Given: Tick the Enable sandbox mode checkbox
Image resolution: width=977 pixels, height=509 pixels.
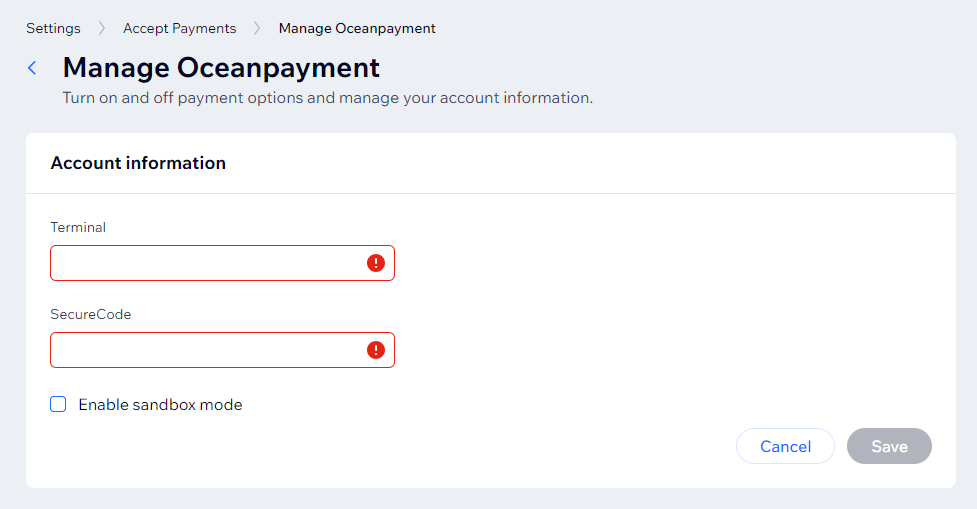Looking at the screenshot, I should point(59,405).
